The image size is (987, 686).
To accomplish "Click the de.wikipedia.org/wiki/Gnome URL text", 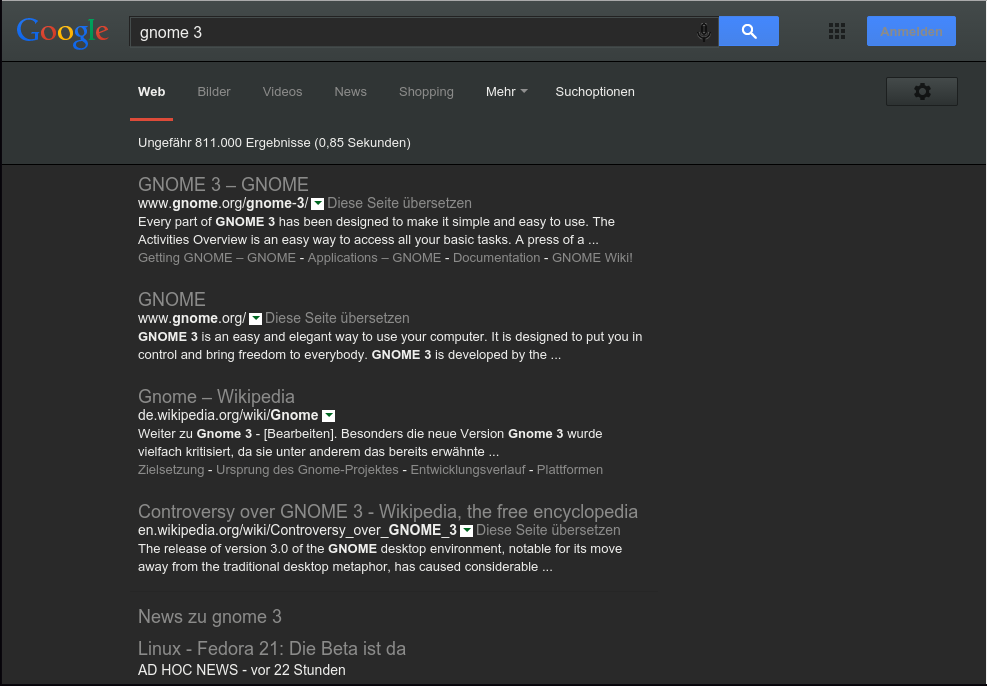I will tap(228, 415).
